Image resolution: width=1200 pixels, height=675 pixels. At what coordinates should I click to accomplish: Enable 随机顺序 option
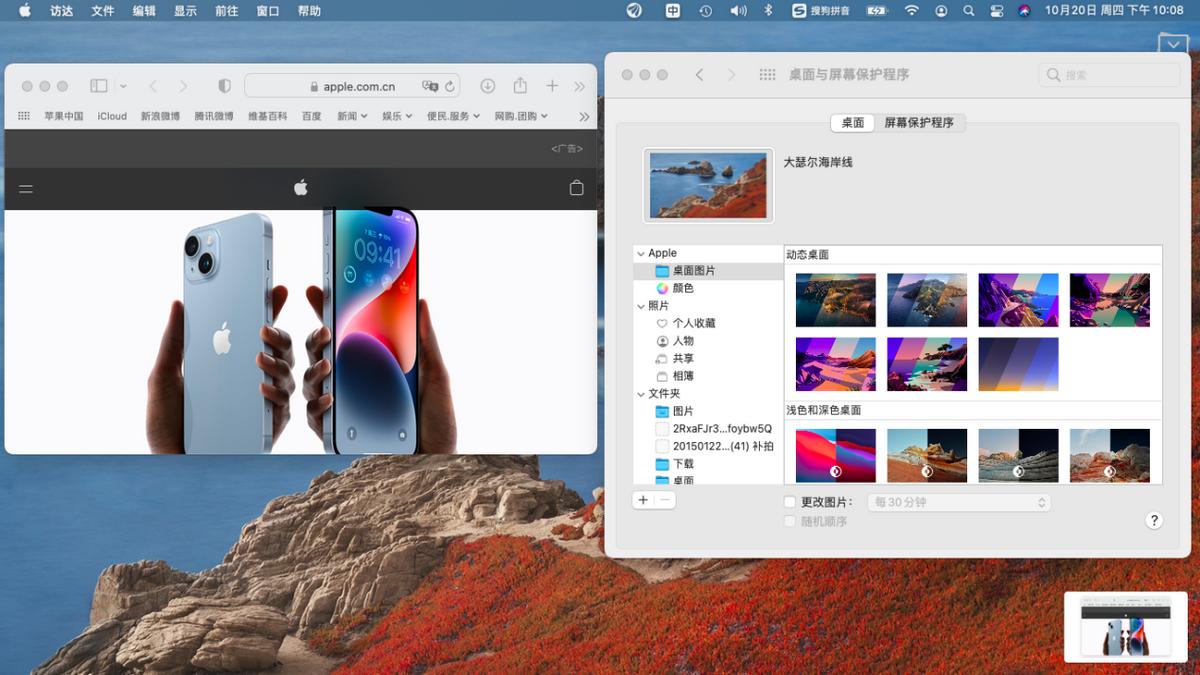click(x=790, y=521)
